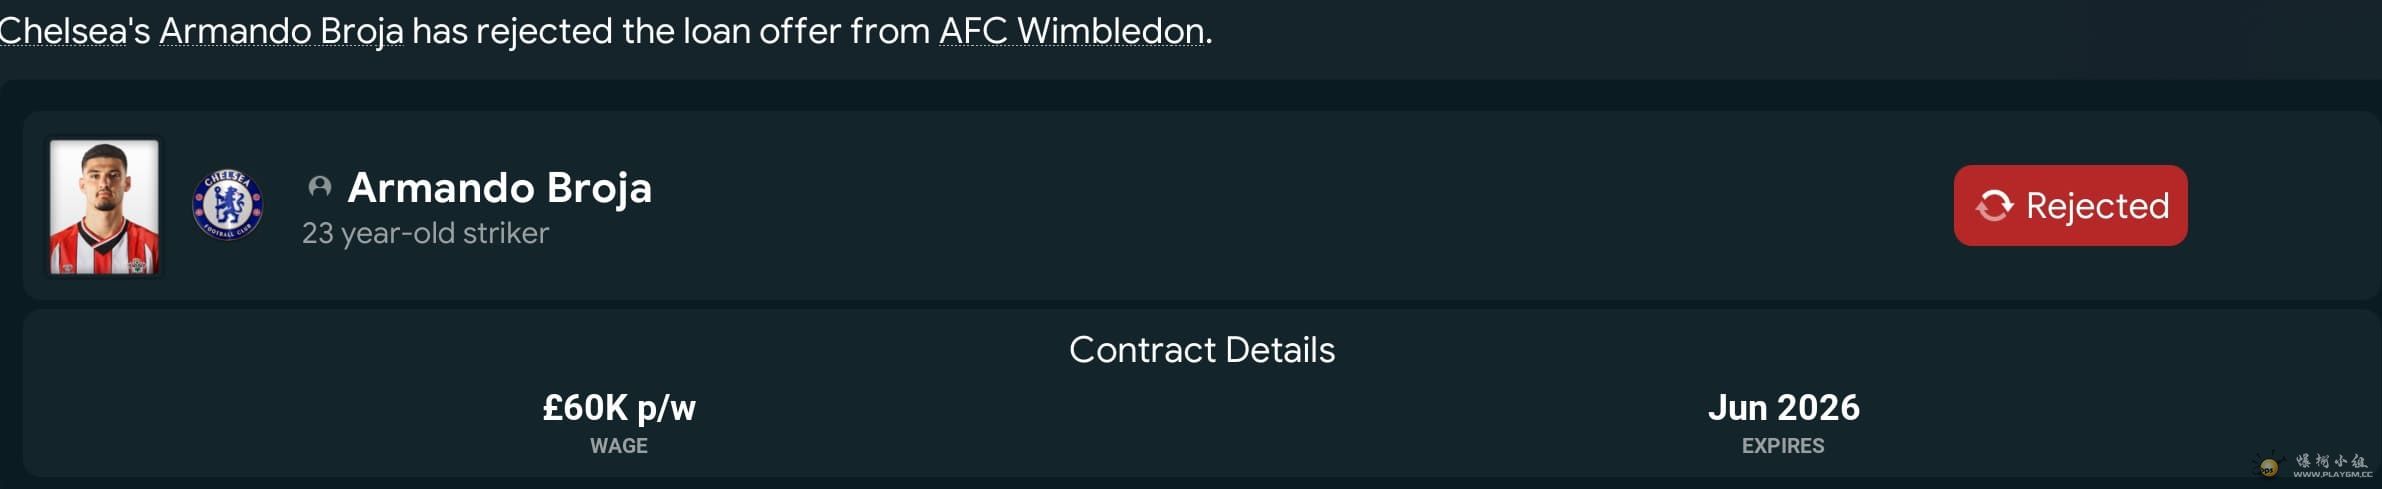Viewport: 2382px width, 489px height.
Task: Click the WAGE label
Action: pyautogui.click(x=619, y=446)
